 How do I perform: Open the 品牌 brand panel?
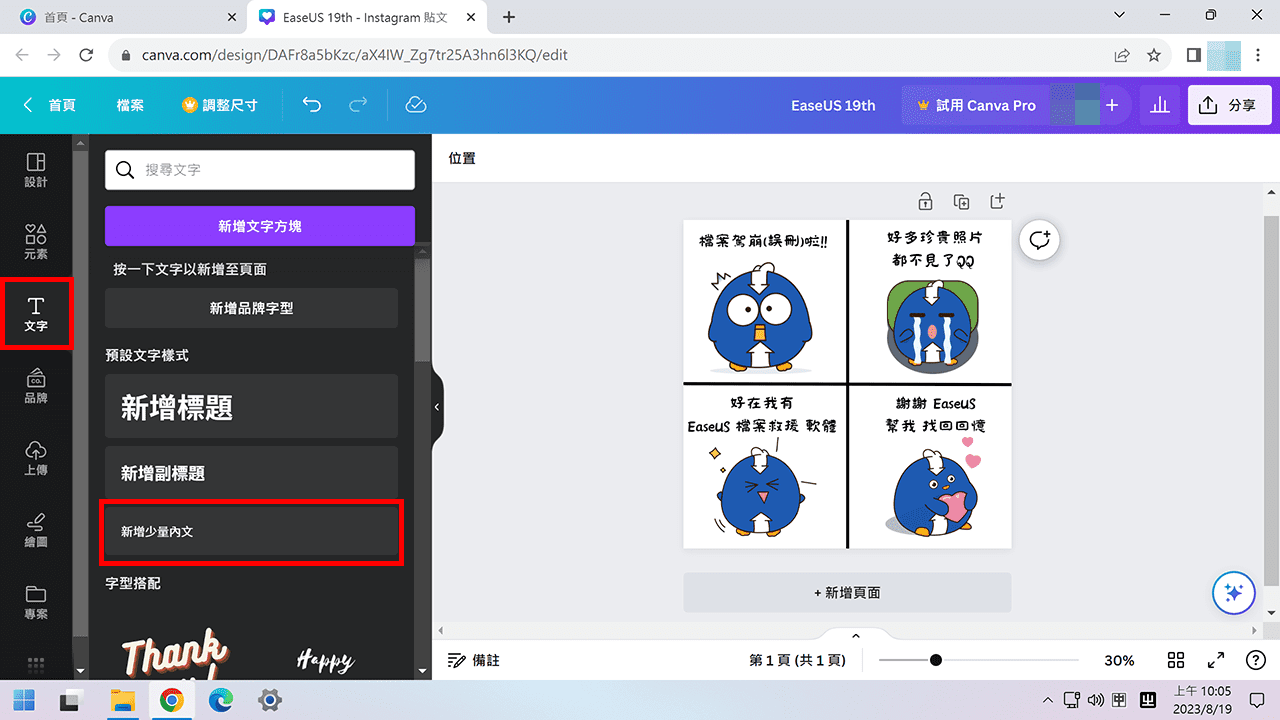35,386
